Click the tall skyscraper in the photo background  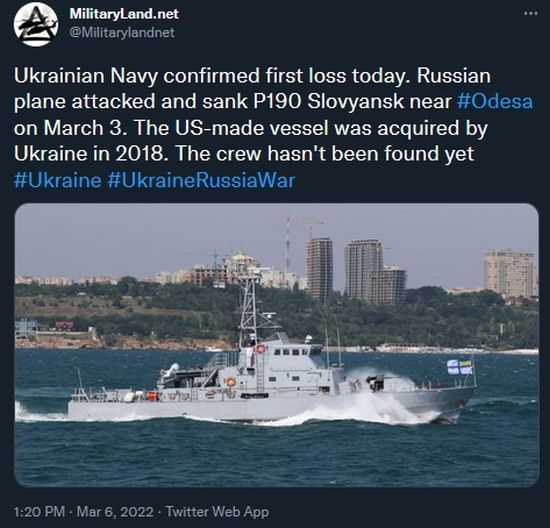[x=320, y=268]
